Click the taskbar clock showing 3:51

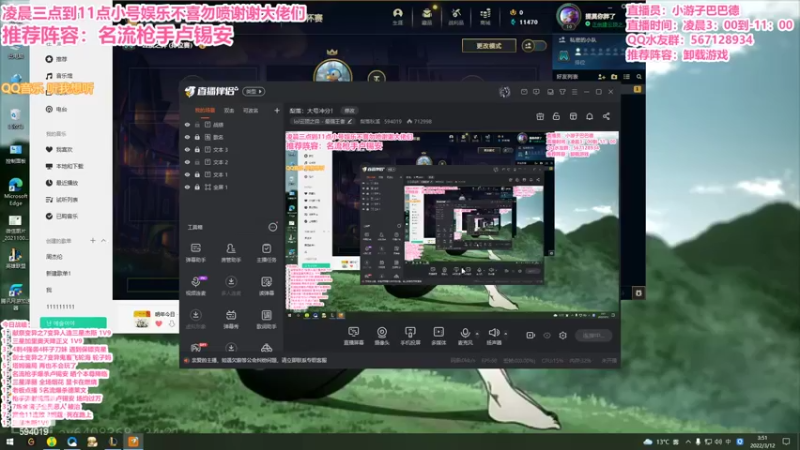(x=762, y=441)
